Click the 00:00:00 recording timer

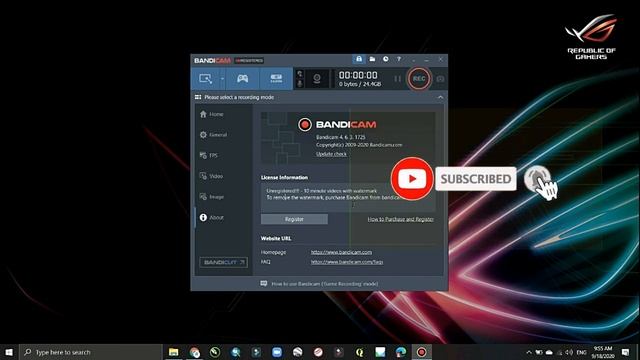[x=358, y=75]
